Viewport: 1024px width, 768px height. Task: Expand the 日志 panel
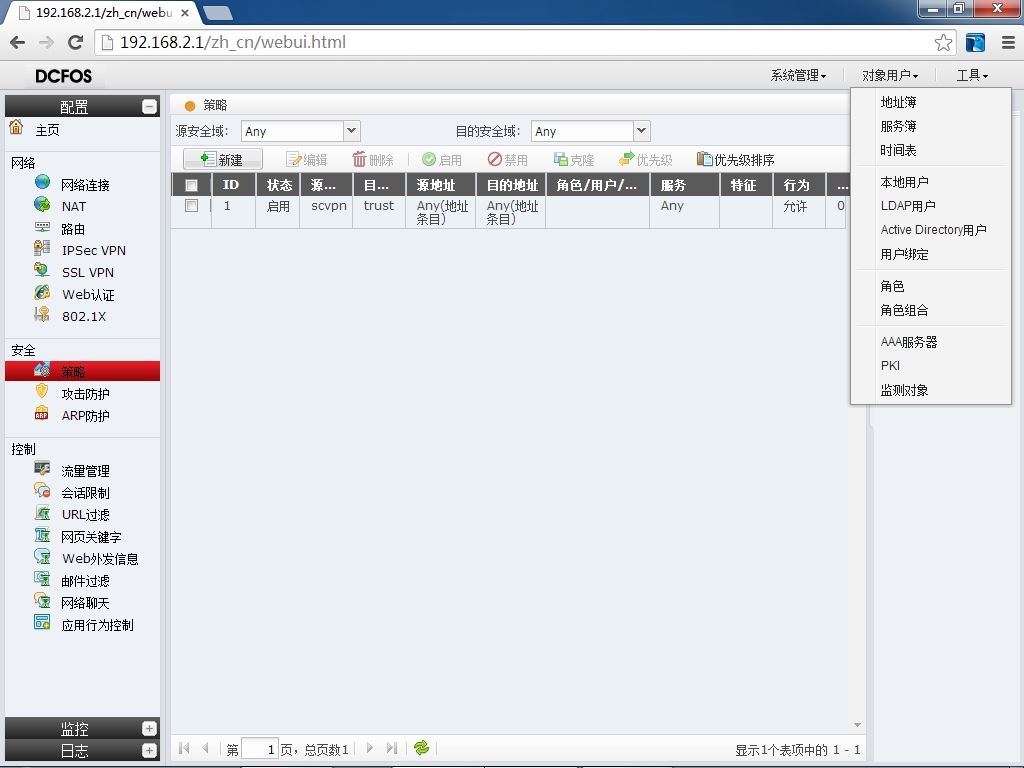coord(149,750)
